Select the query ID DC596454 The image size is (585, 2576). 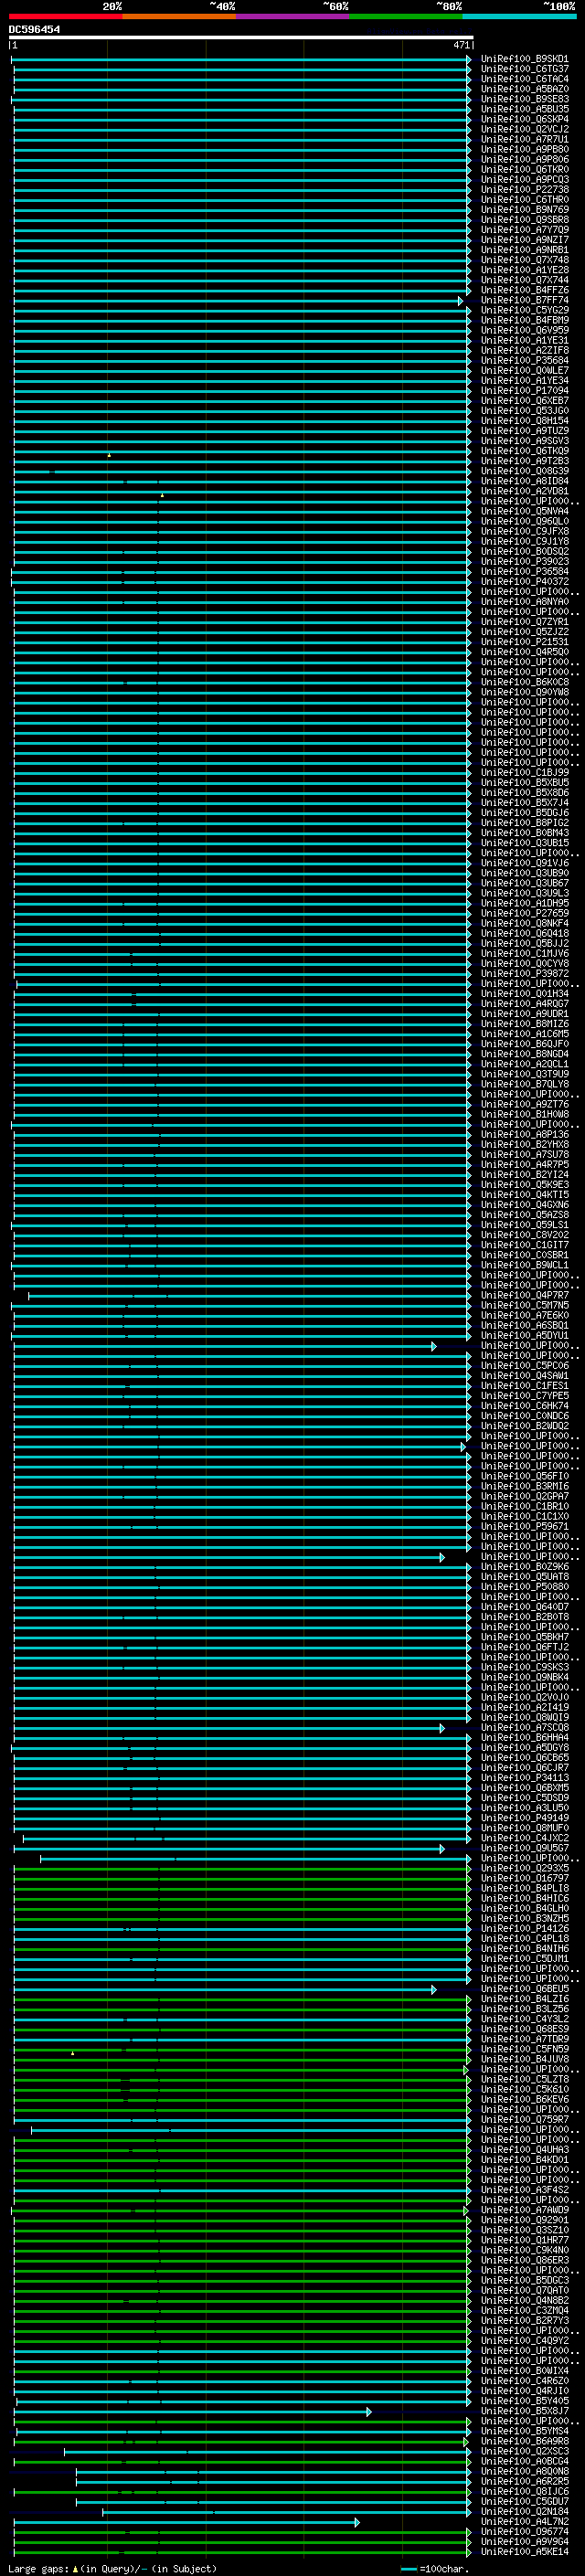tap(34, 29)
